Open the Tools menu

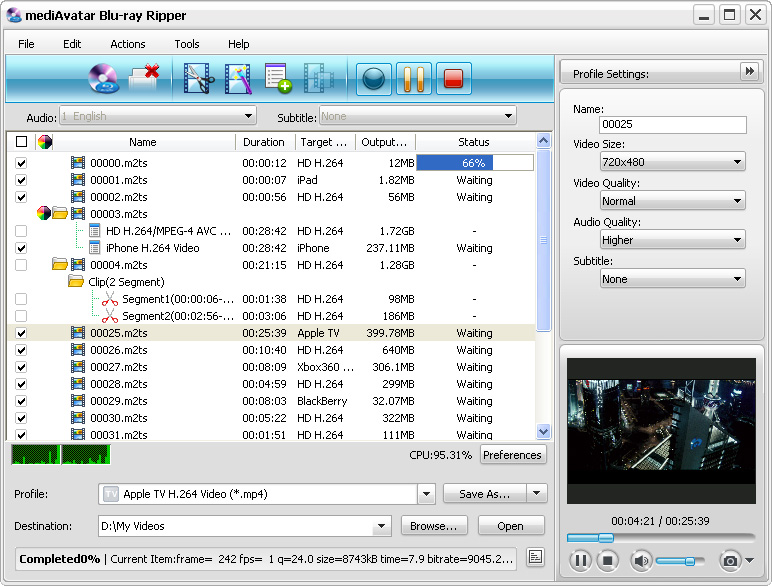click(187, 44)
